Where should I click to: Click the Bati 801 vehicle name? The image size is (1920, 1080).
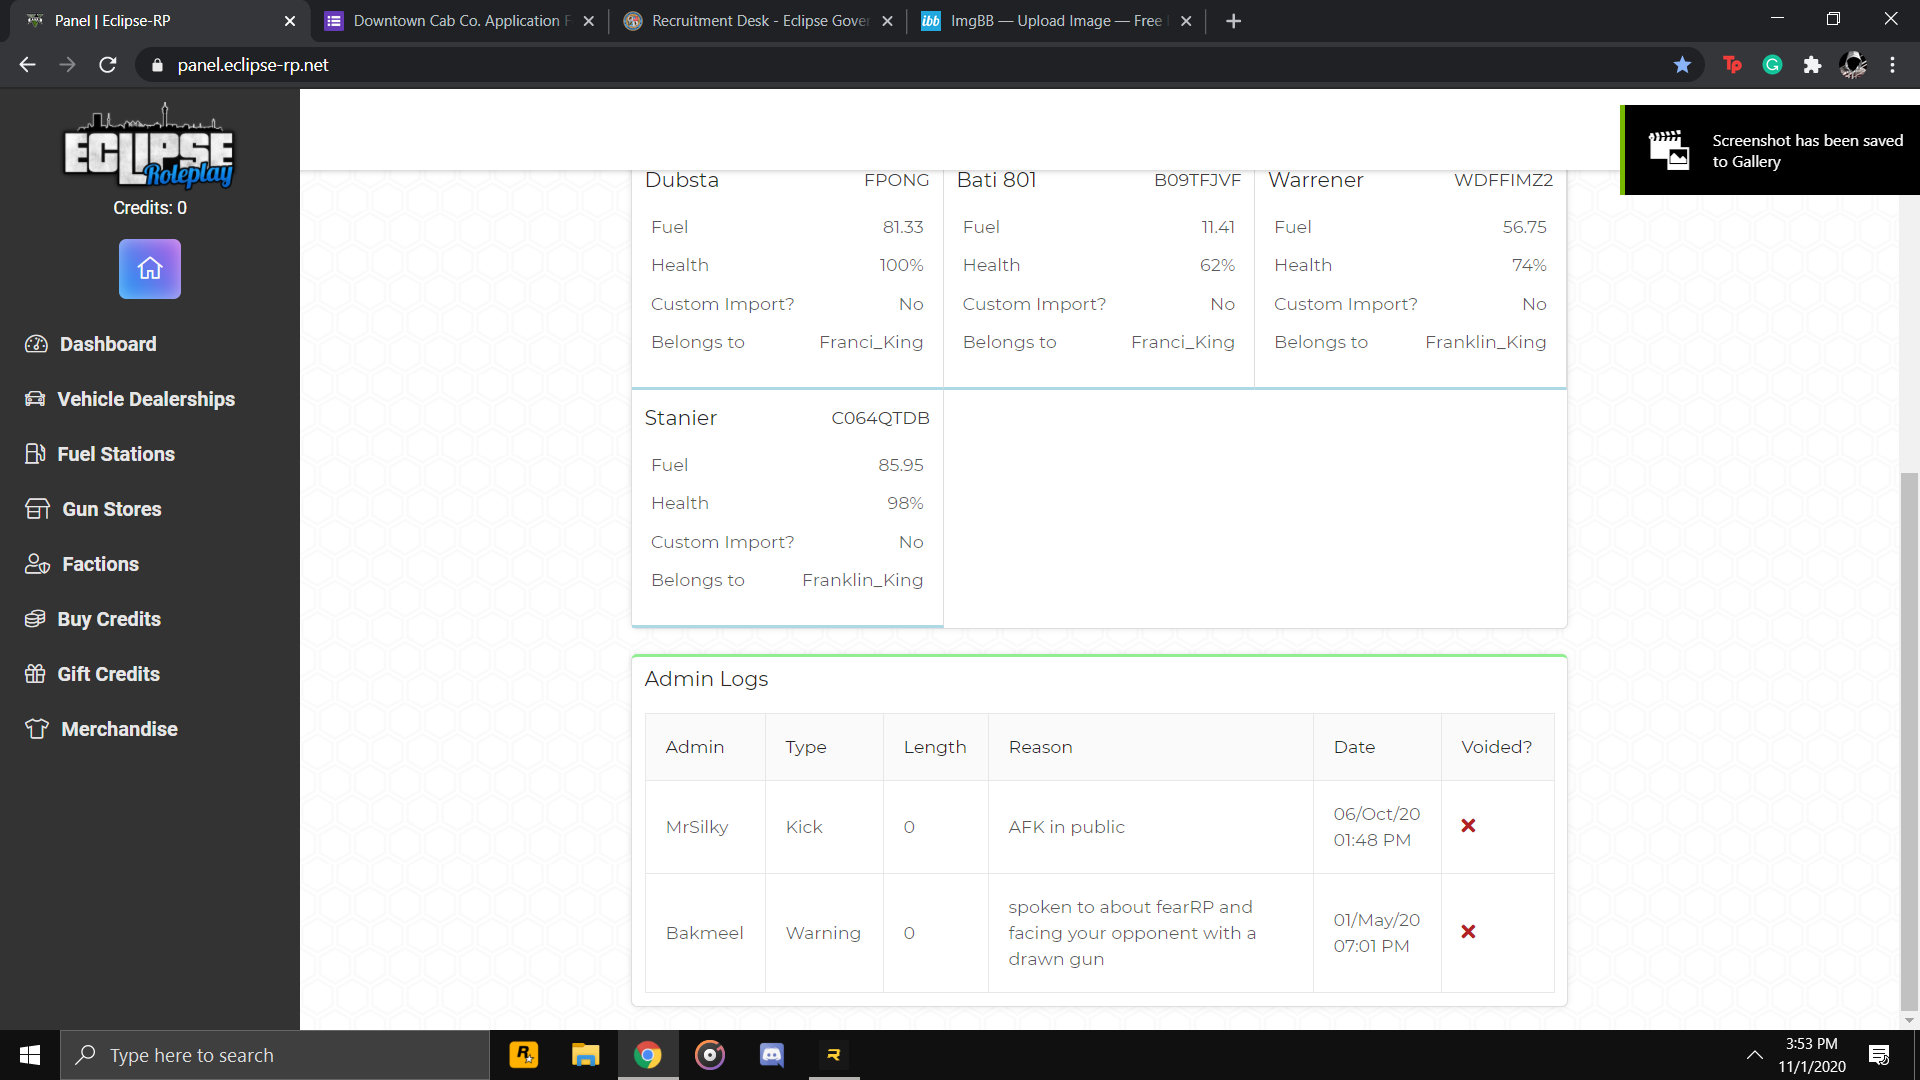(x=997, y=180)
